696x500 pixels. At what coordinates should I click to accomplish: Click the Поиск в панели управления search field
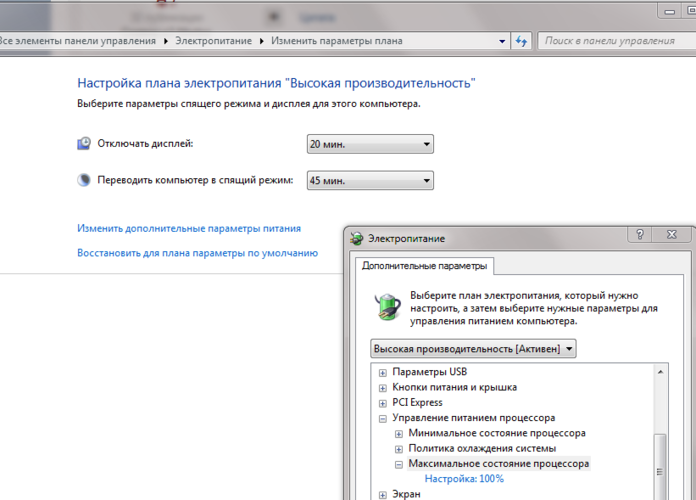(x=612, y=41)
